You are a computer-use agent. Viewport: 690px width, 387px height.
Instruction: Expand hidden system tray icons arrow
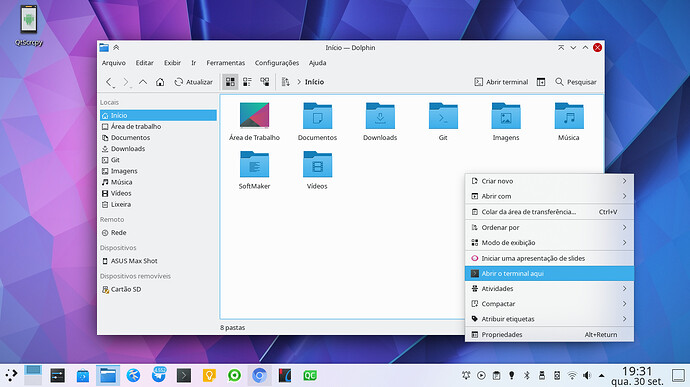click(x=601, y=376)
